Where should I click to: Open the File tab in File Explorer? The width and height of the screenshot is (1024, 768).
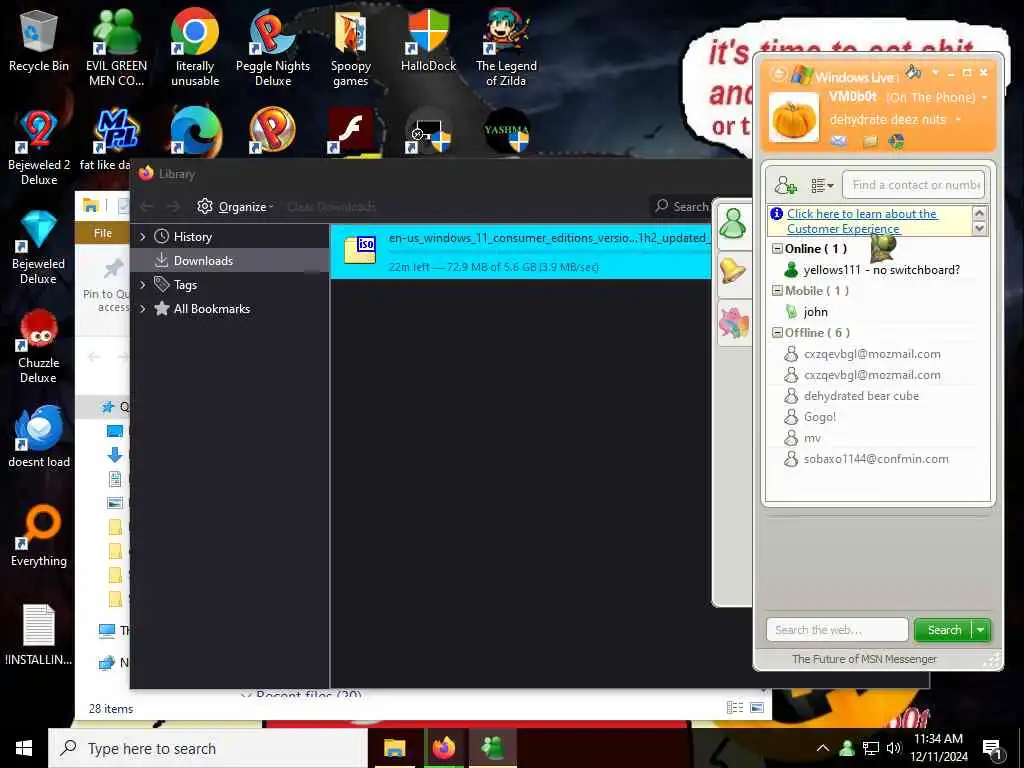pos(103,233)
